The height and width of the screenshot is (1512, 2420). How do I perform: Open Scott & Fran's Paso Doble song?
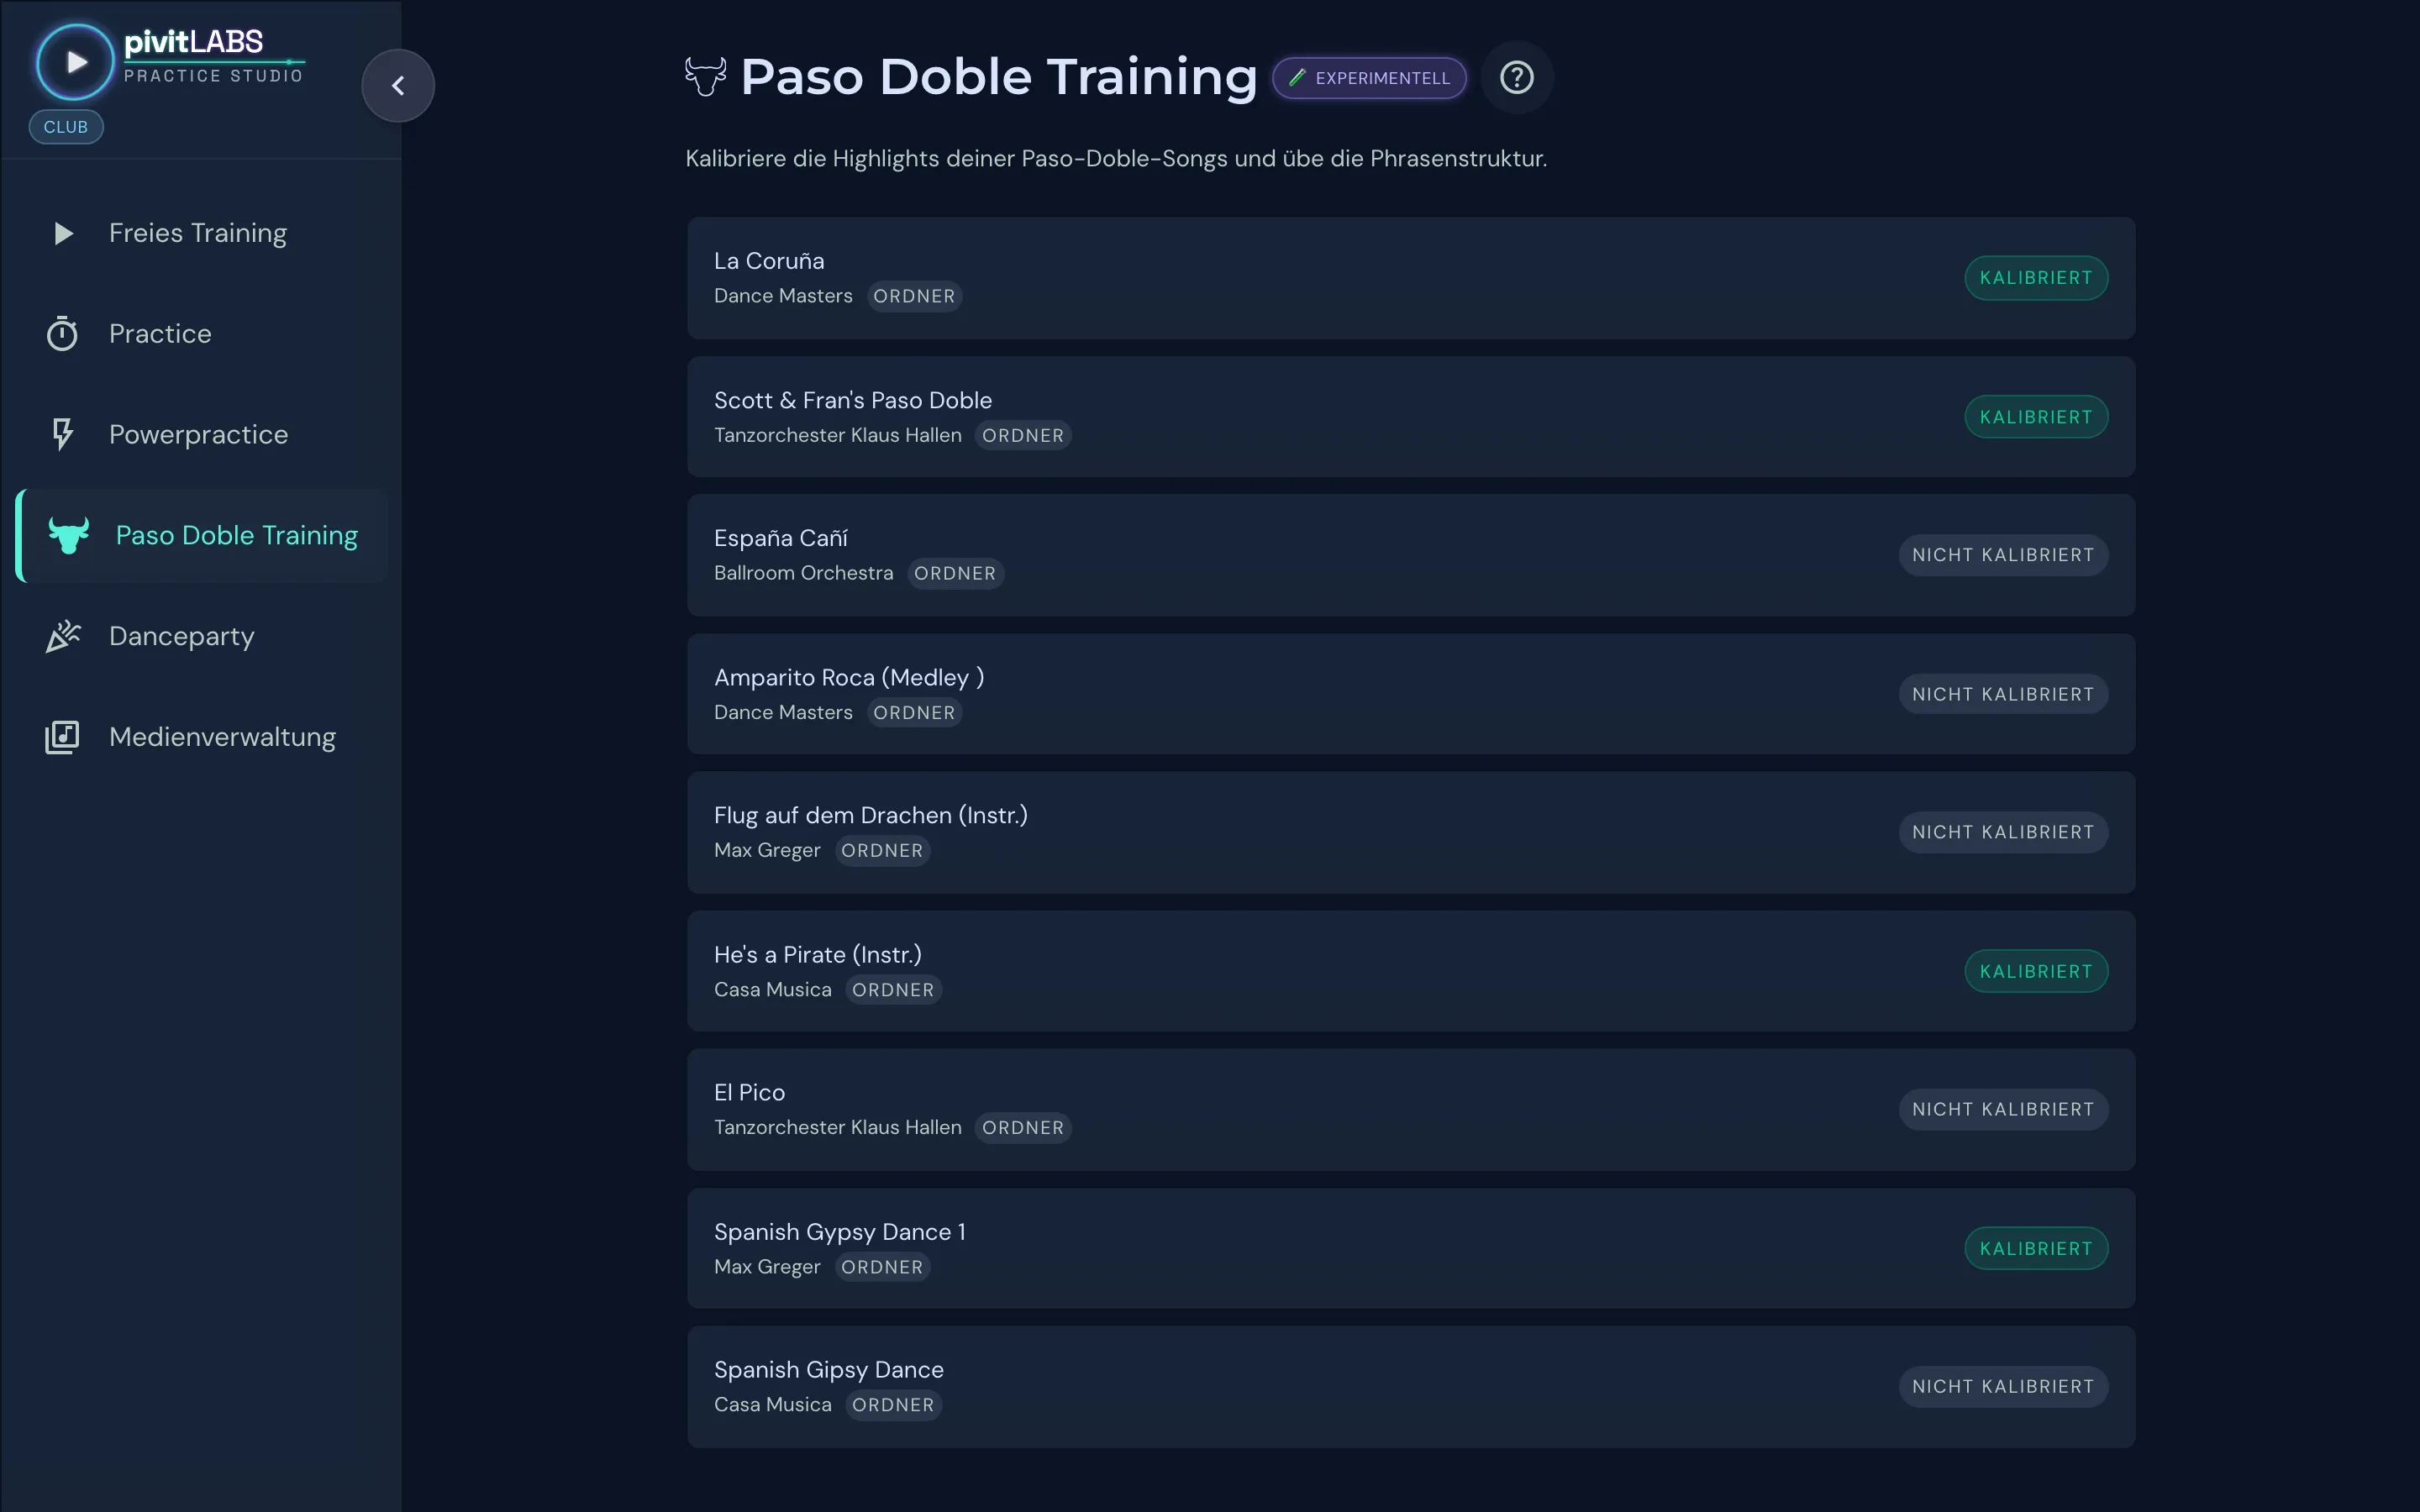(x=1411, y=417)
